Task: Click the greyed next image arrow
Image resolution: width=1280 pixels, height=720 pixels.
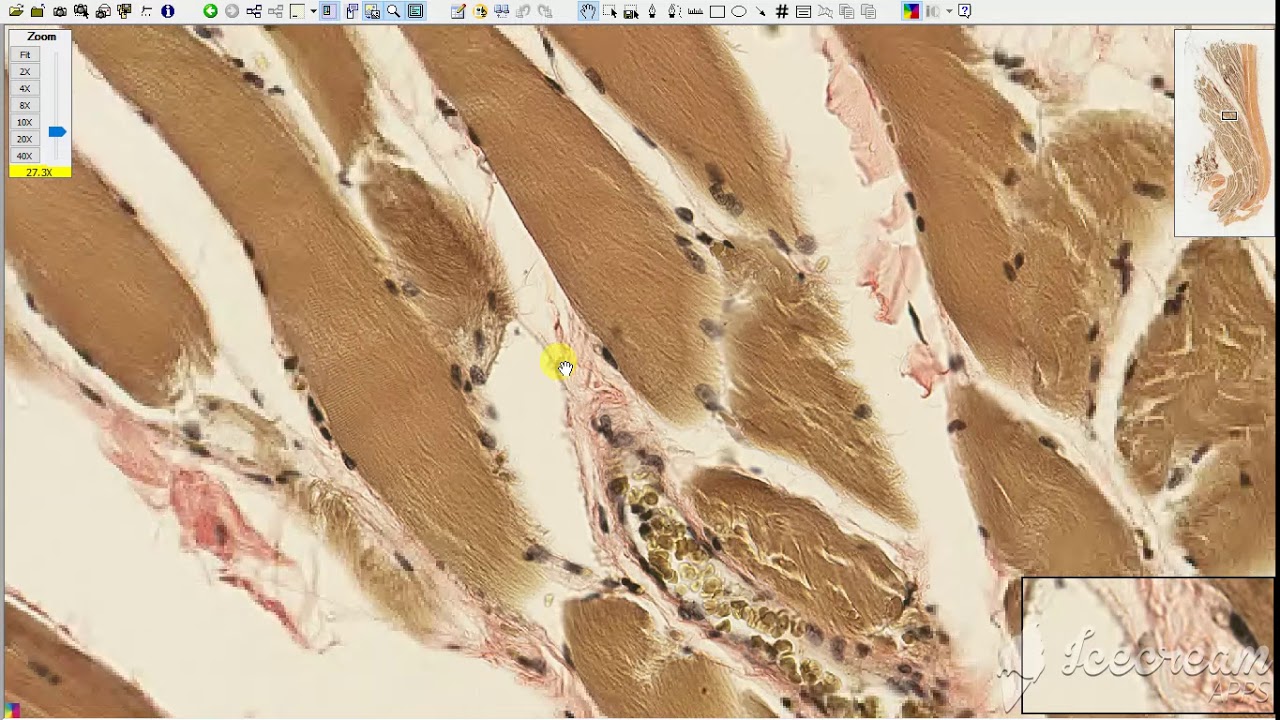Action: 232,11
